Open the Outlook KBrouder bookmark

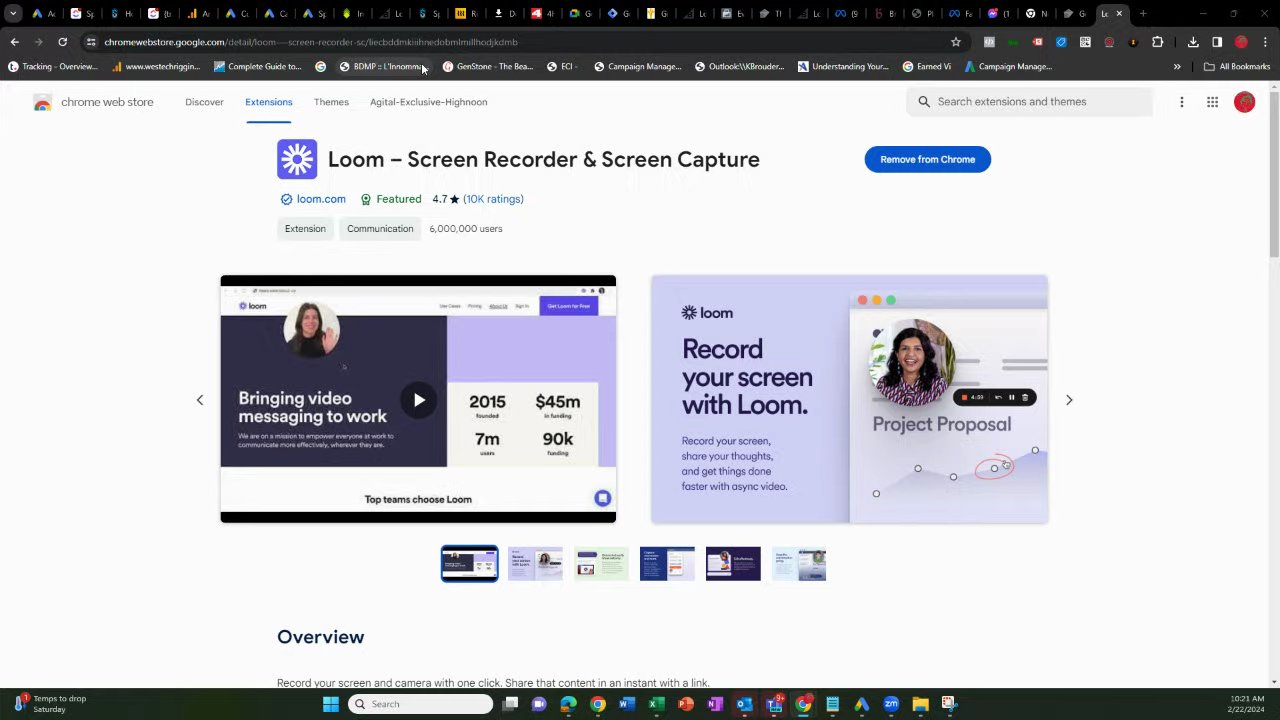738,67
